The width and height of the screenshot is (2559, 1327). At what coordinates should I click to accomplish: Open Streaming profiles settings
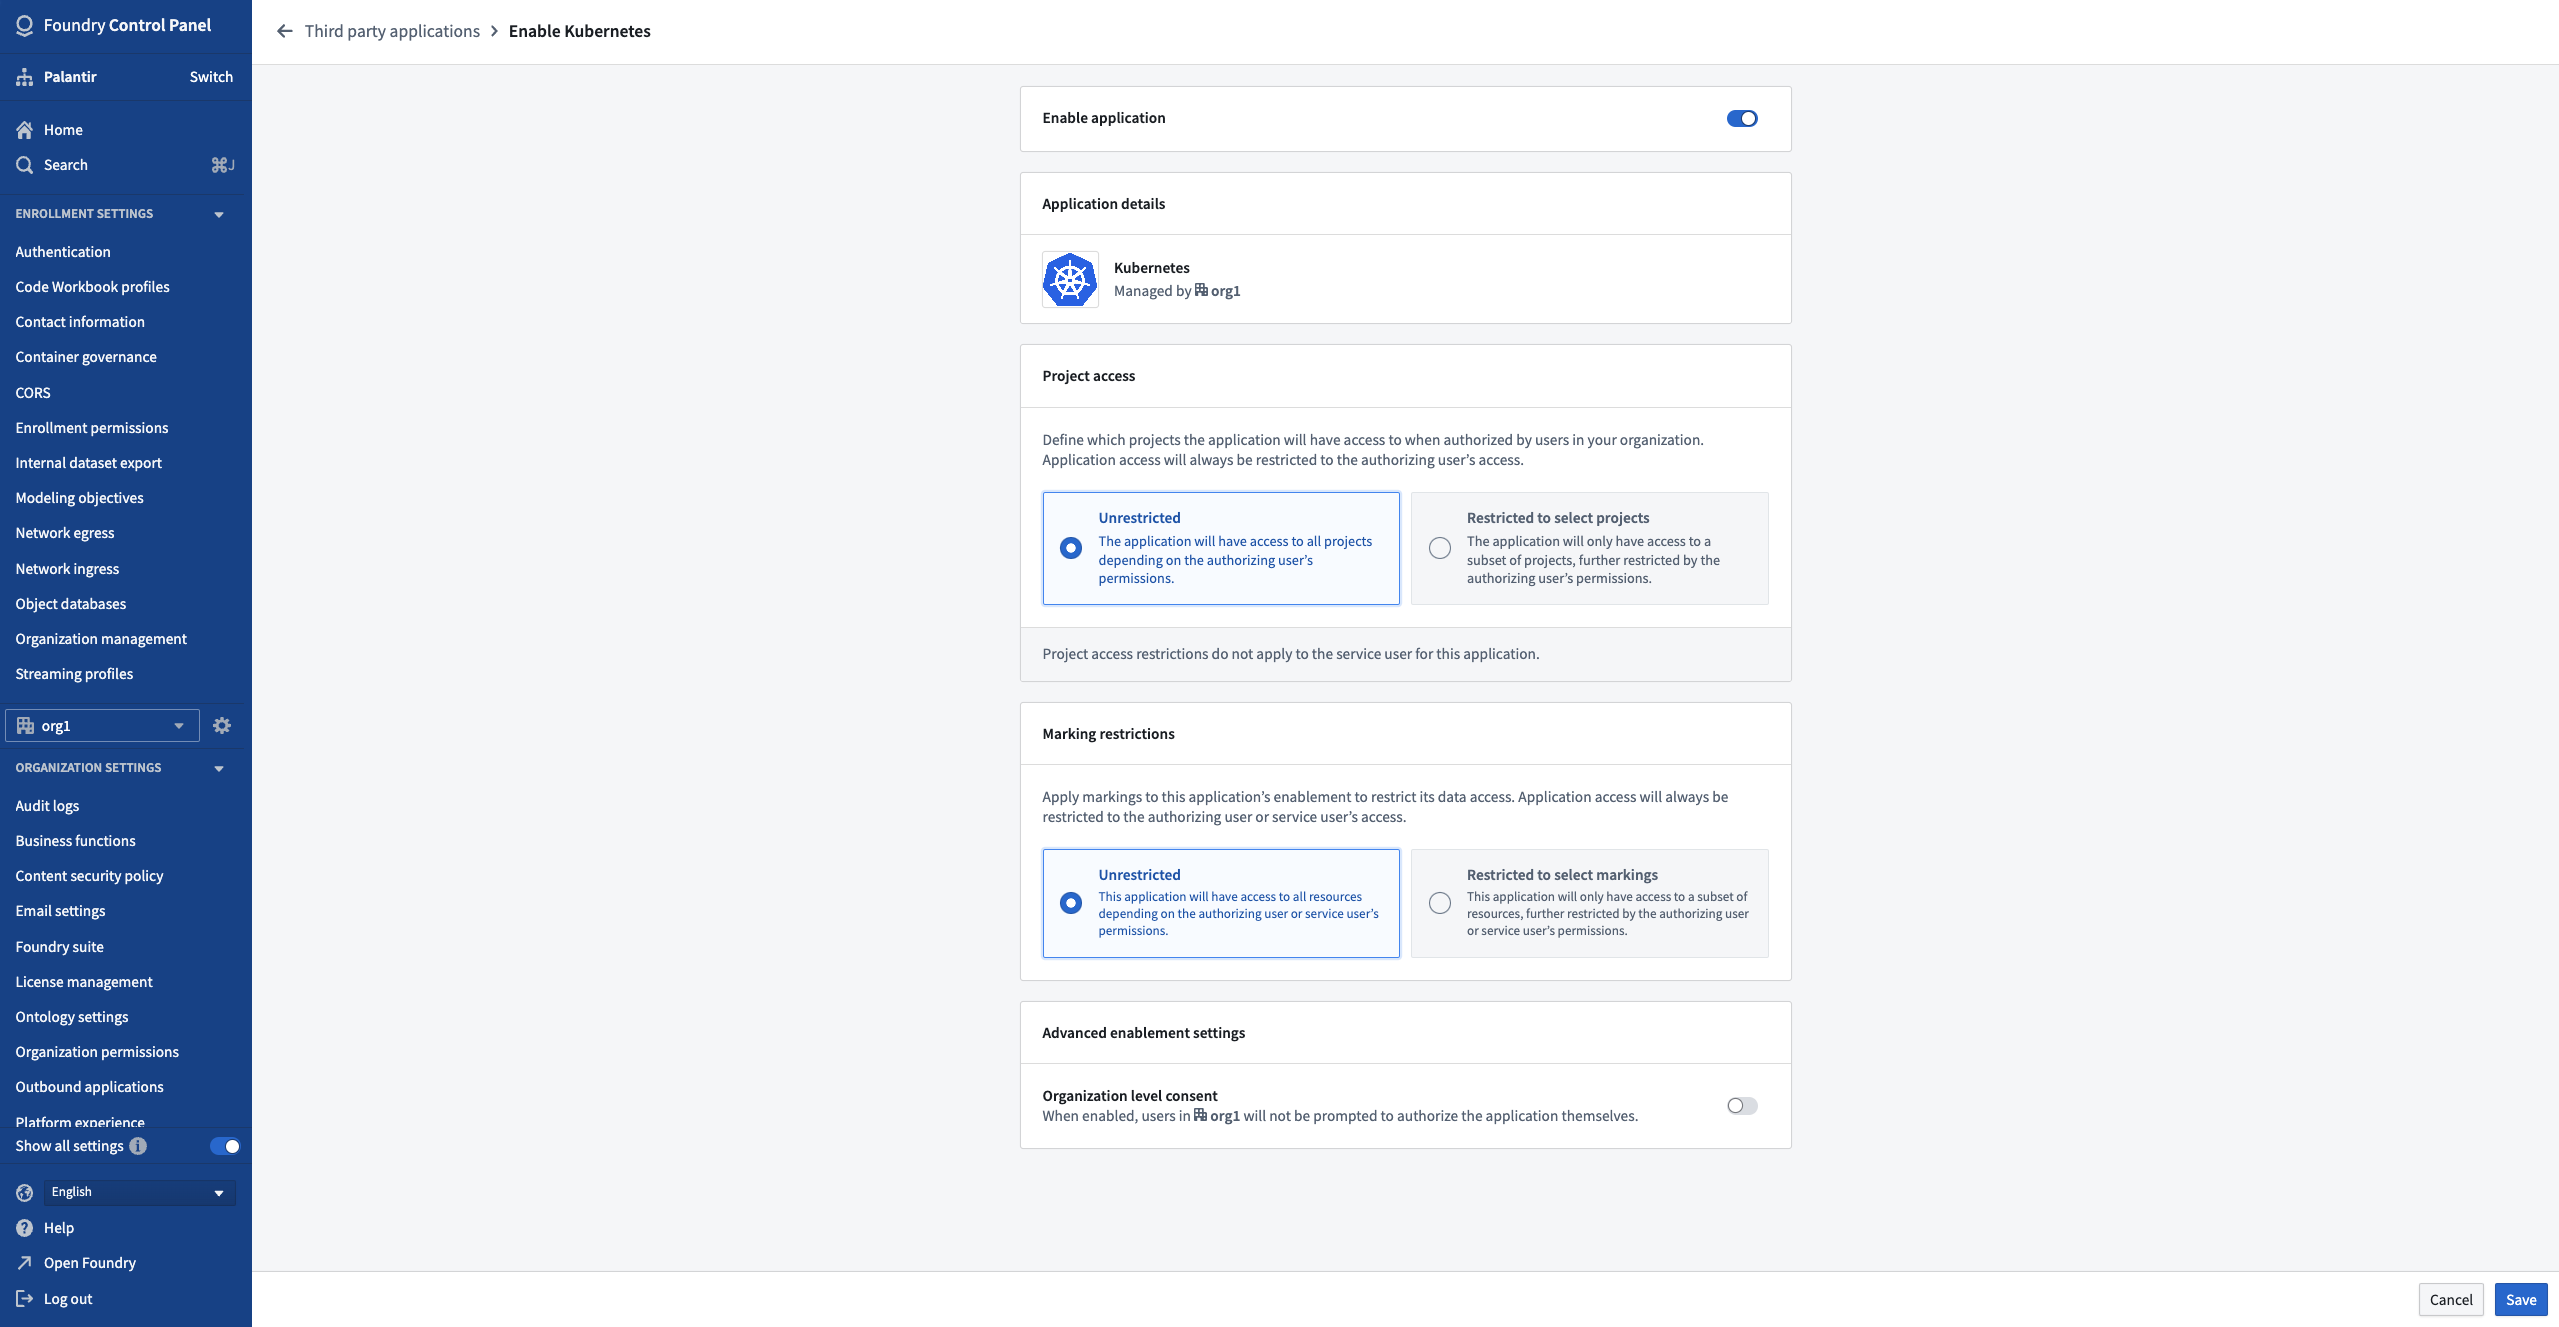click(x=74, y=674)
